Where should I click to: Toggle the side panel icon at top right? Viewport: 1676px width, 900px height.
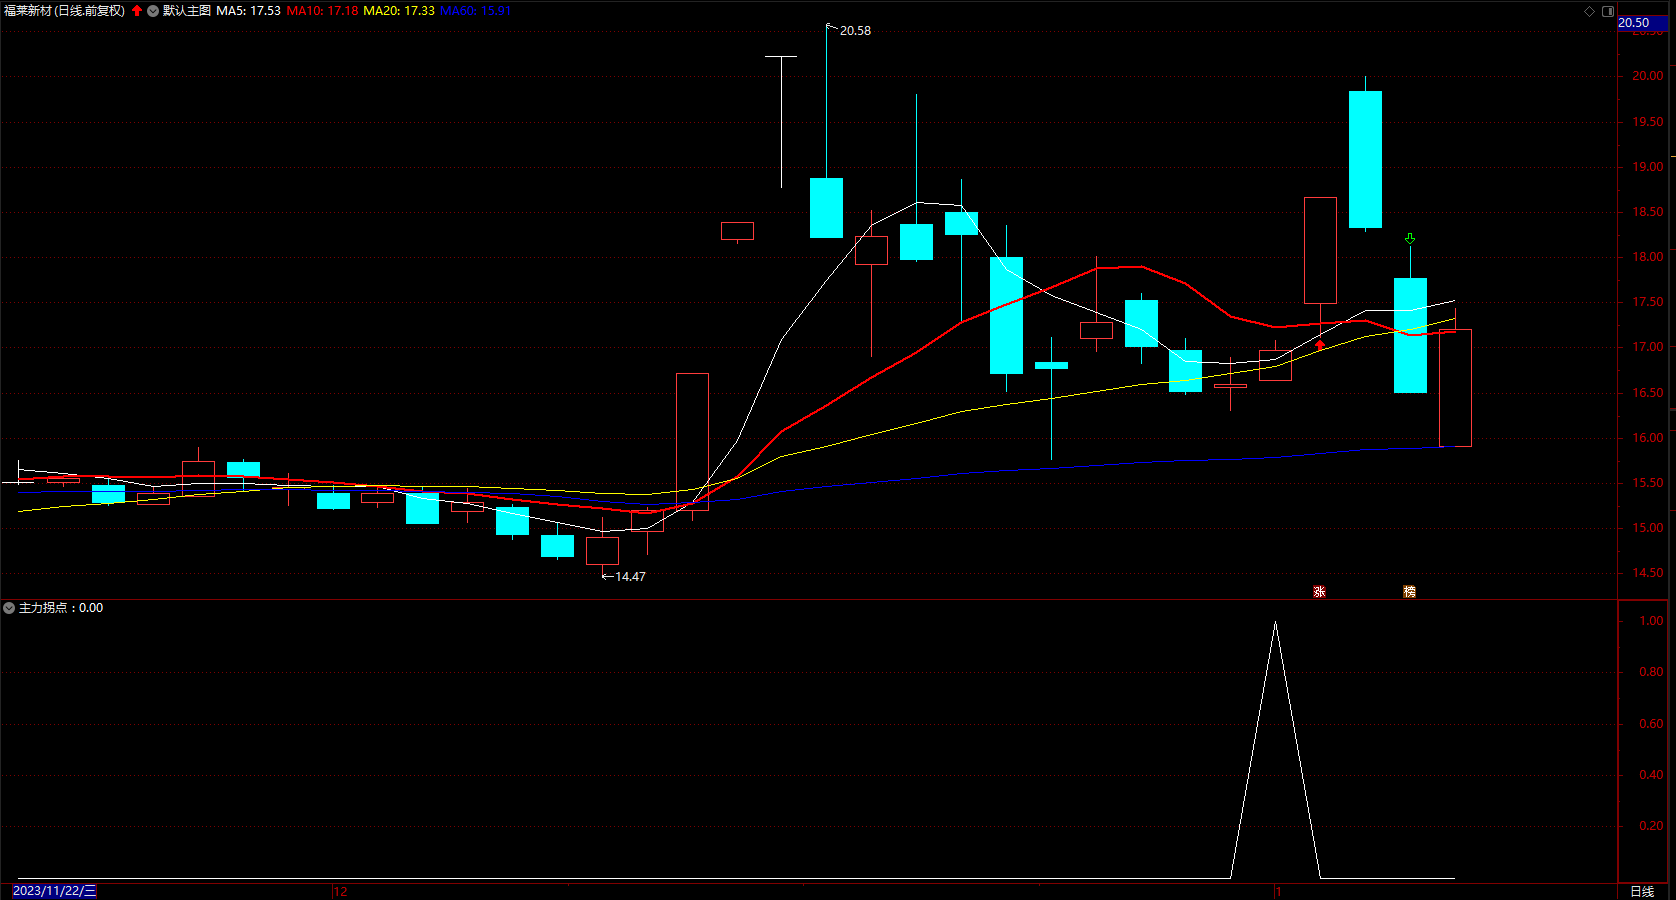pyautogui.click(x=1608, y=11)
